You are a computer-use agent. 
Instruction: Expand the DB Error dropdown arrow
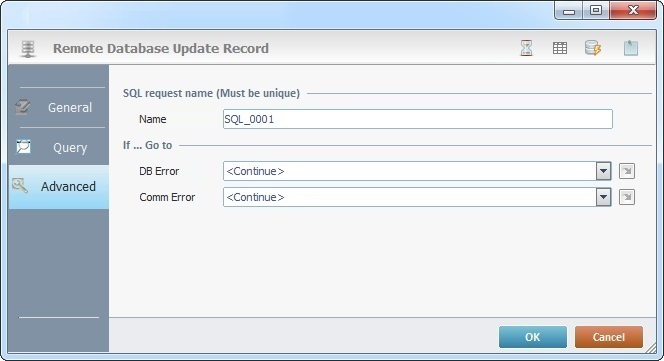tap(603, 171)
